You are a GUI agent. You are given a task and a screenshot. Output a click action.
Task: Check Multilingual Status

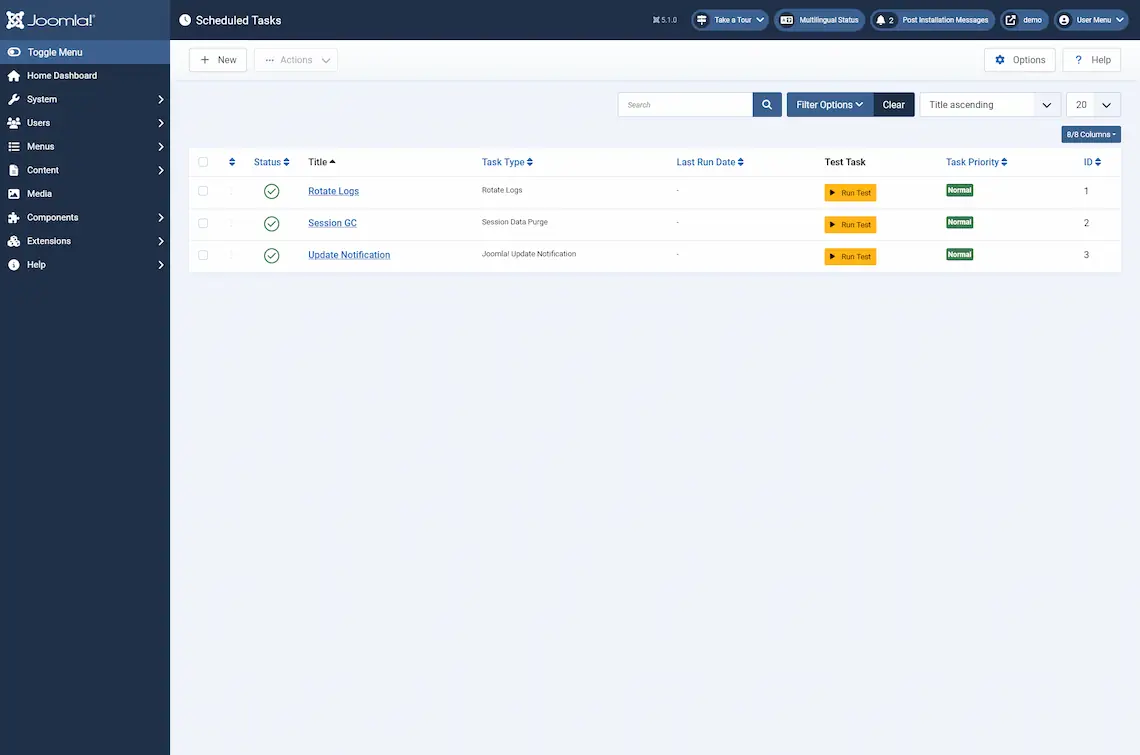(819, 19)
